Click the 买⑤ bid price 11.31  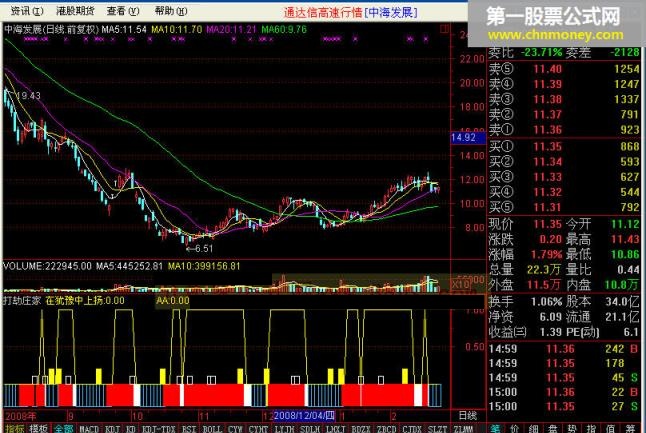coord(548,207)
